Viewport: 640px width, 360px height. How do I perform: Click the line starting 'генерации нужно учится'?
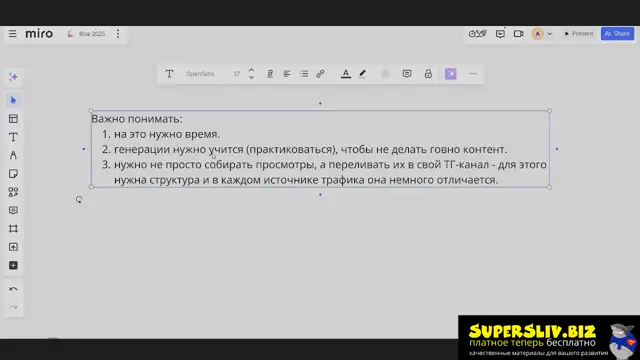pyautogui.click(x=311, y=149)
